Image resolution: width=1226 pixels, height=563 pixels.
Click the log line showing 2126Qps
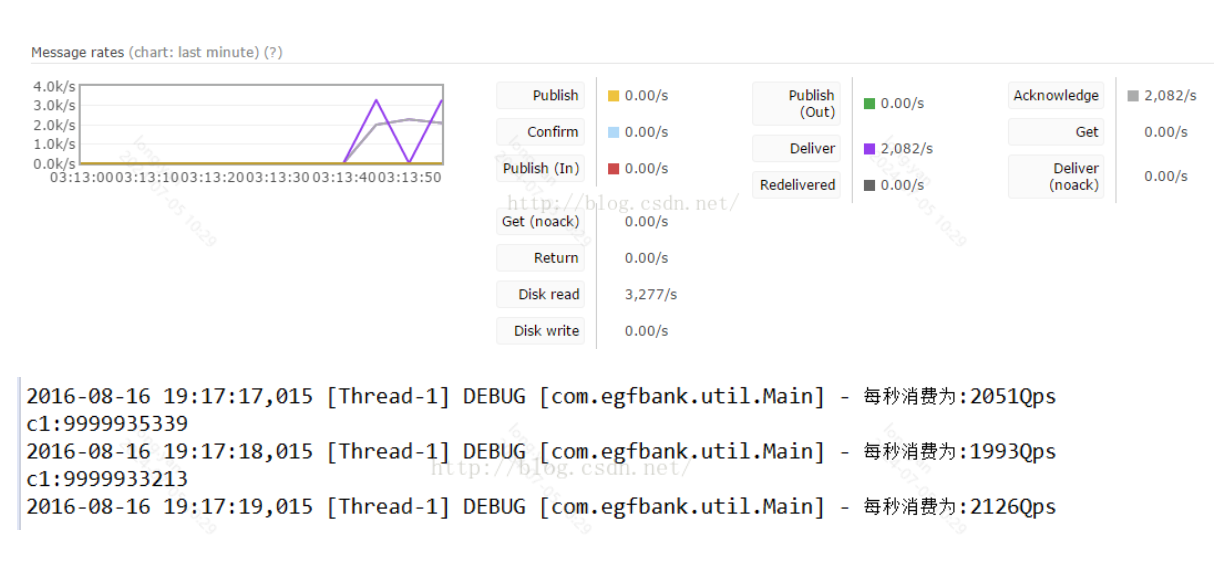pos(541,507)
